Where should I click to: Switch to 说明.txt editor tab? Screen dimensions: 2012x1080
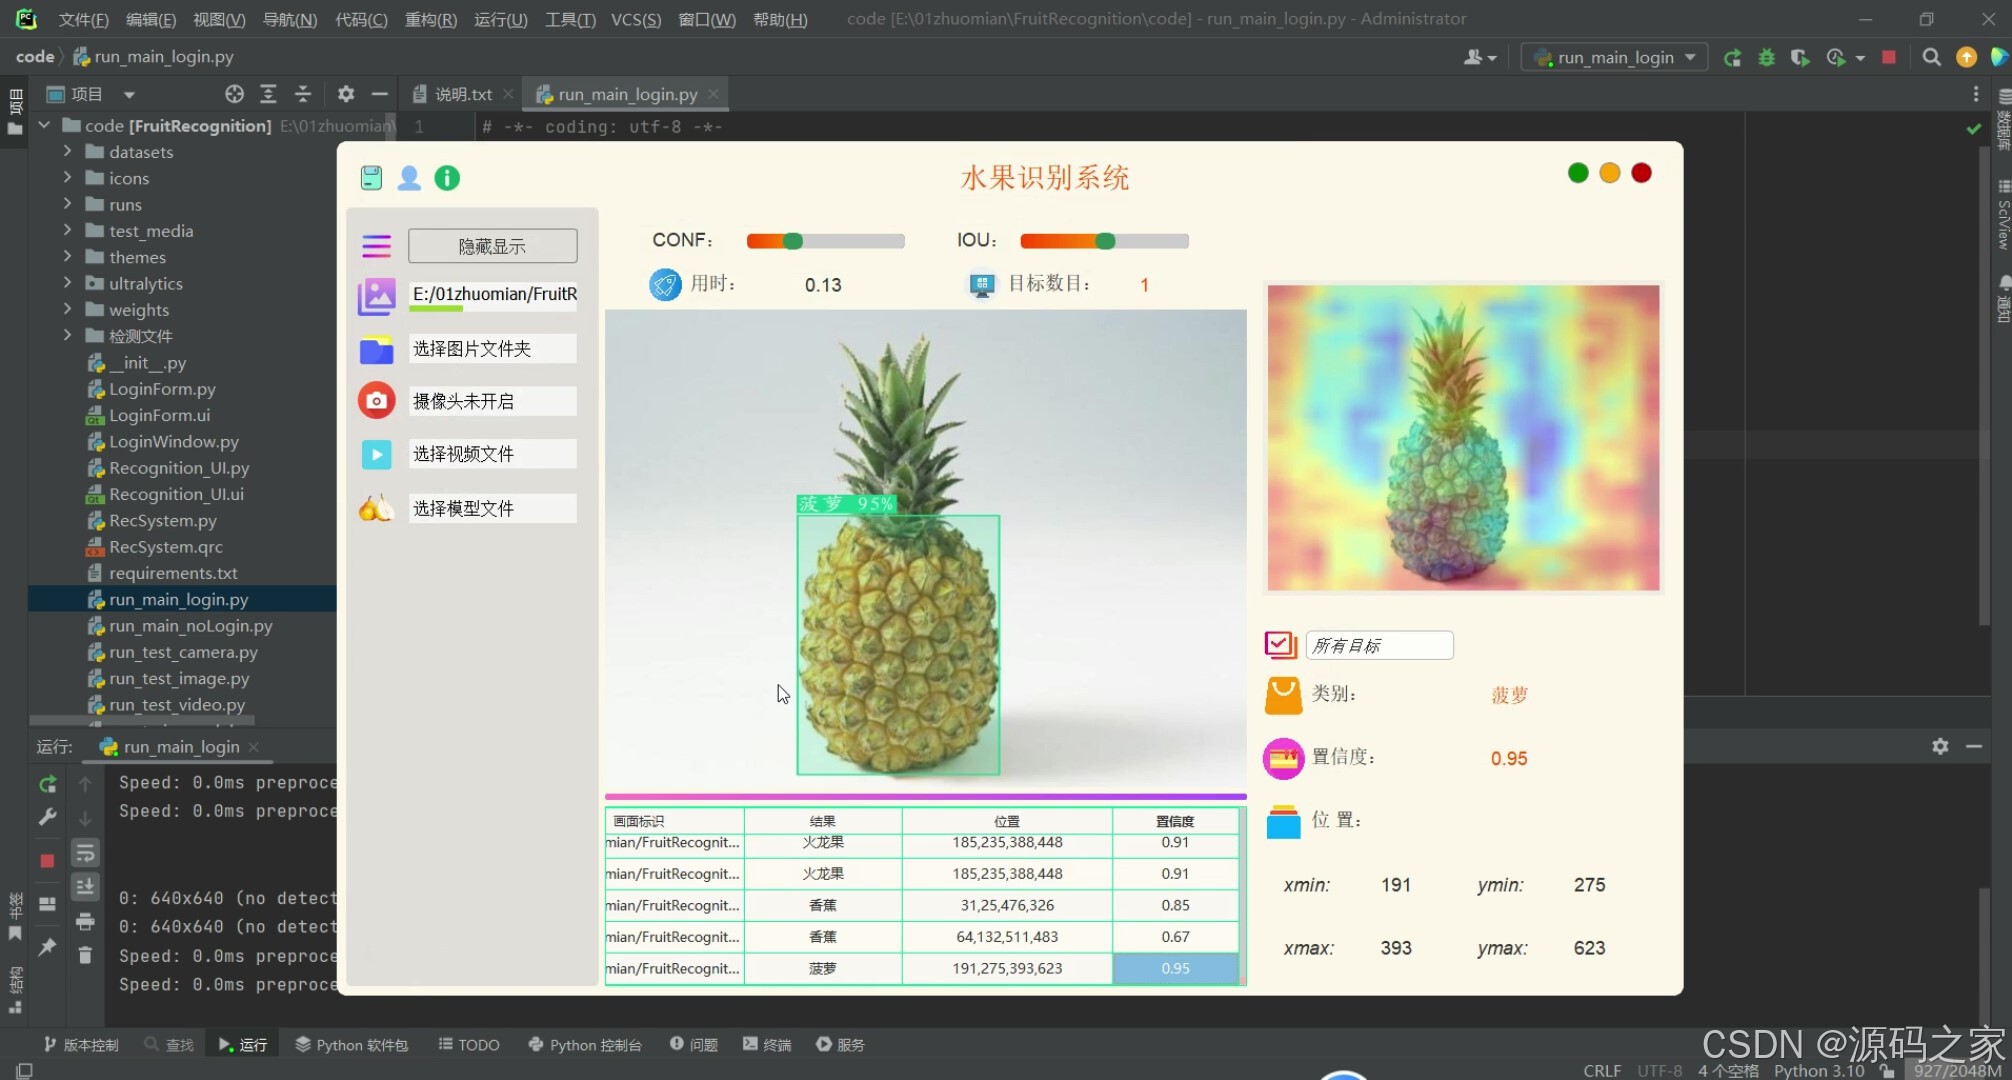coord(462,94)
